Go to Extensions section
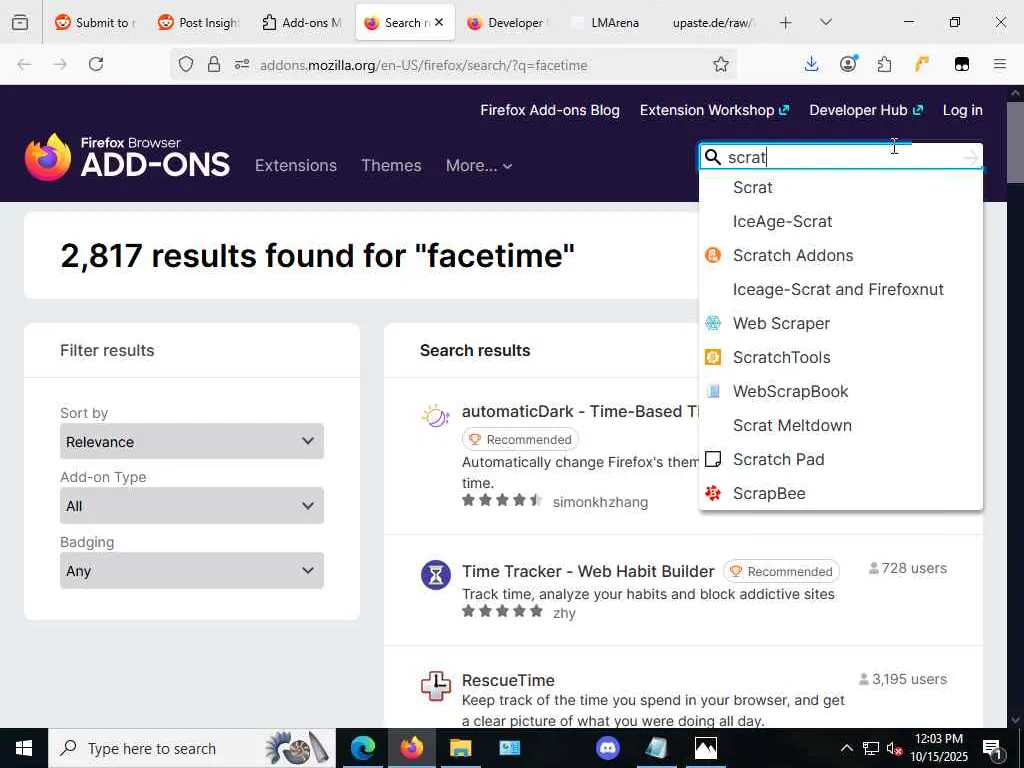 [296, 165]
